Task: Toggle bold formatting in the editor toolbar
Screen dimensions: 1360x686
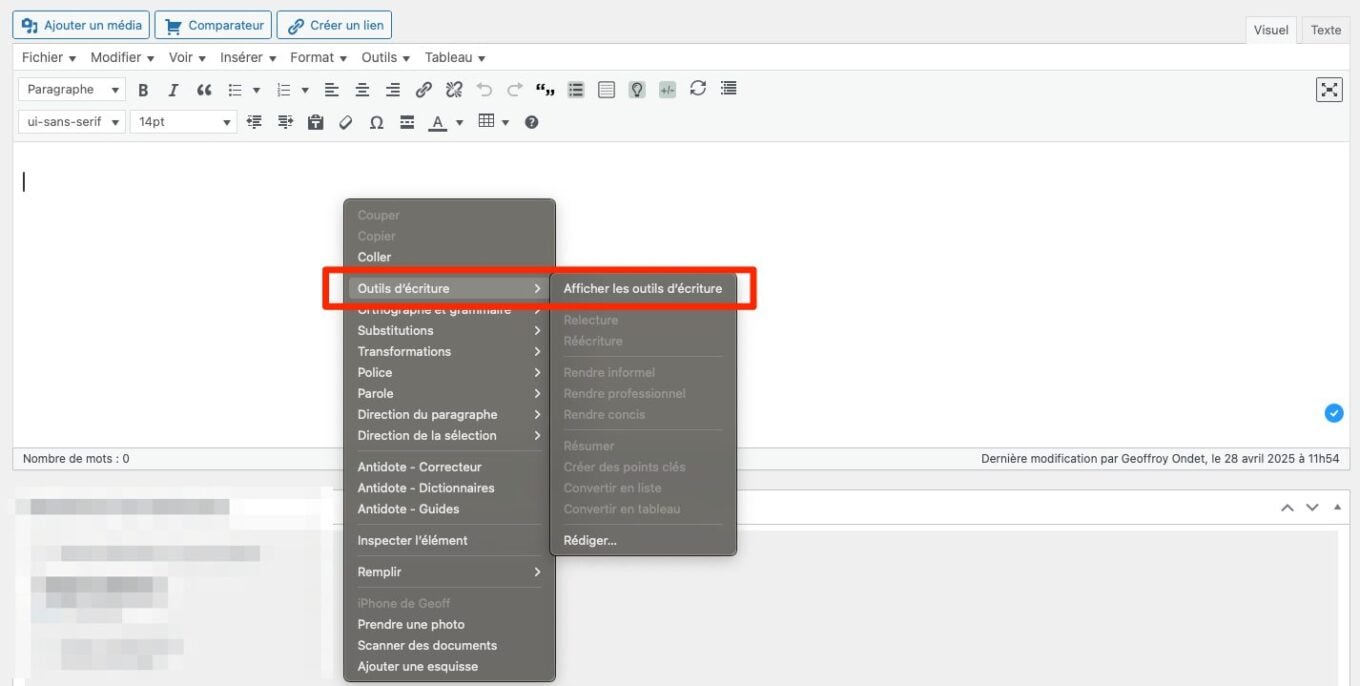Action: (x=143, y=90)
